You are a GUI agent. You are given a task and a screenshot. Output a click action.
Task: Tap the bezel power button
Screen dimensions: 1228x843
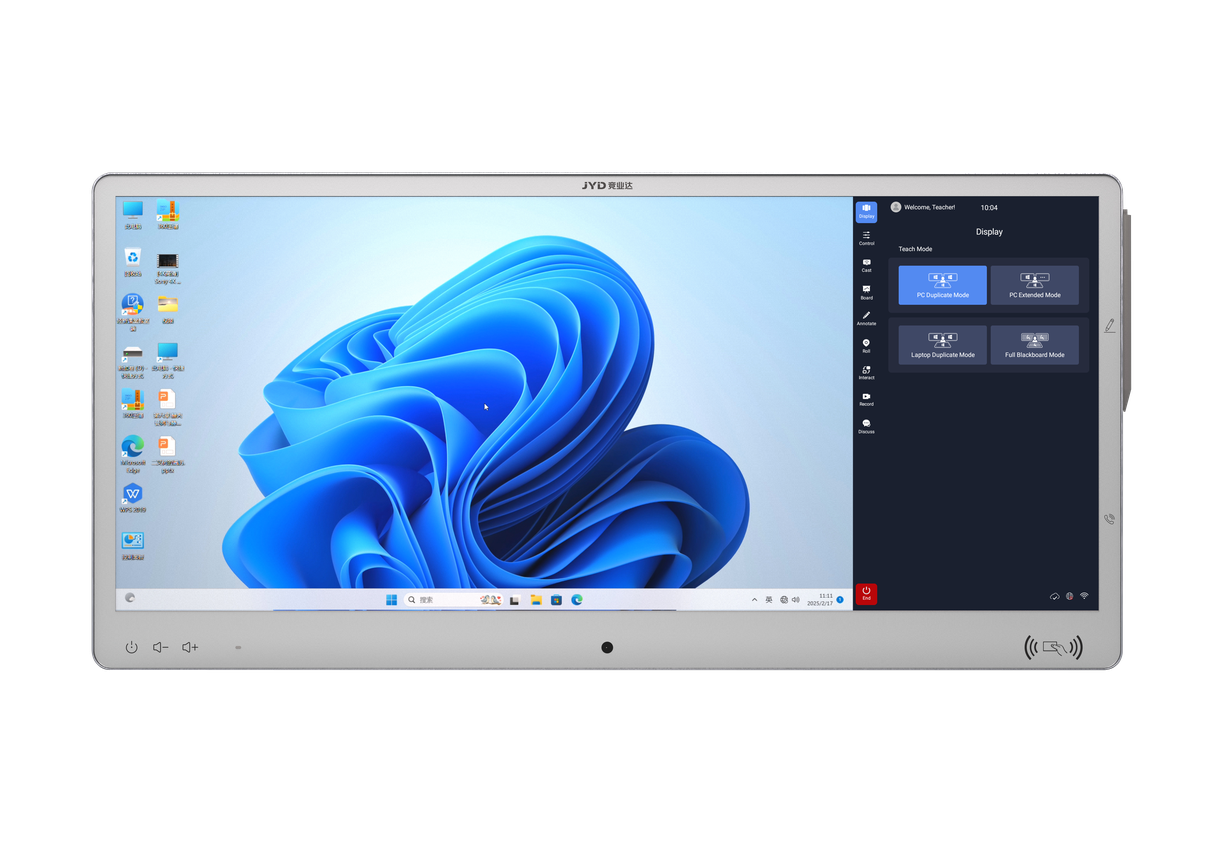(x=131, y=647)
